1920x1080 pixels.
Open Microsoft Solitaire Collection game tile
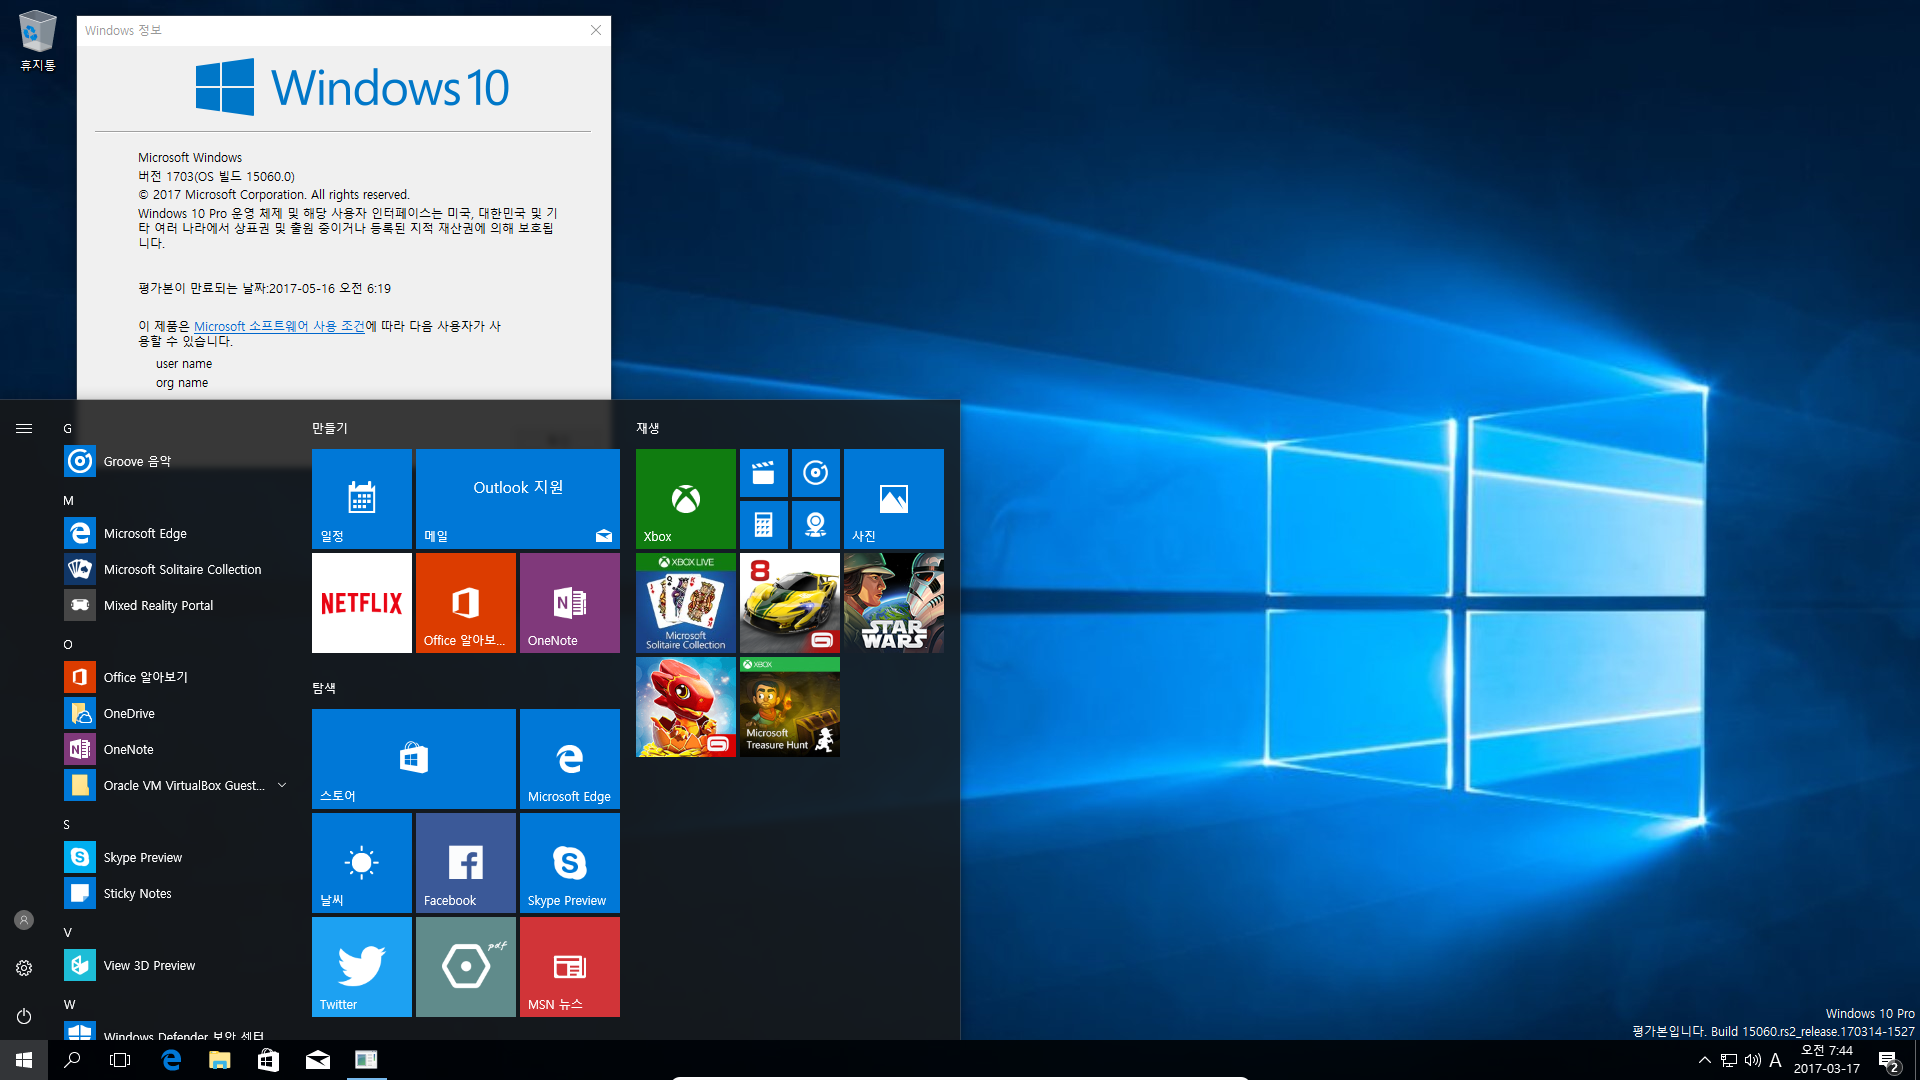point(686,602)
